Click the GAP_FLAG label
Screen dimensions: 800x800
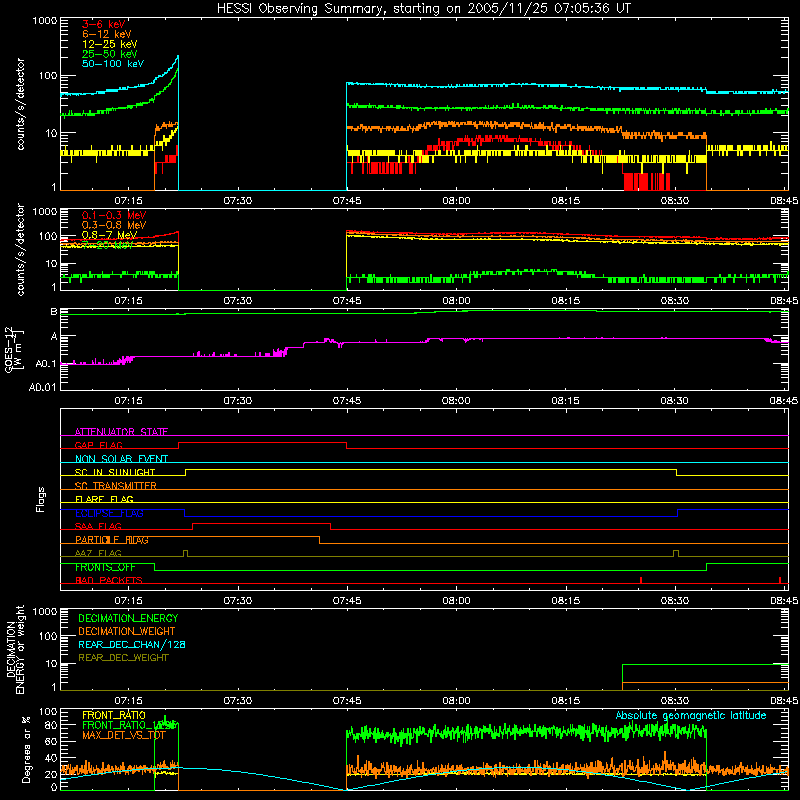pyautogui.click(x=98, y=445)
